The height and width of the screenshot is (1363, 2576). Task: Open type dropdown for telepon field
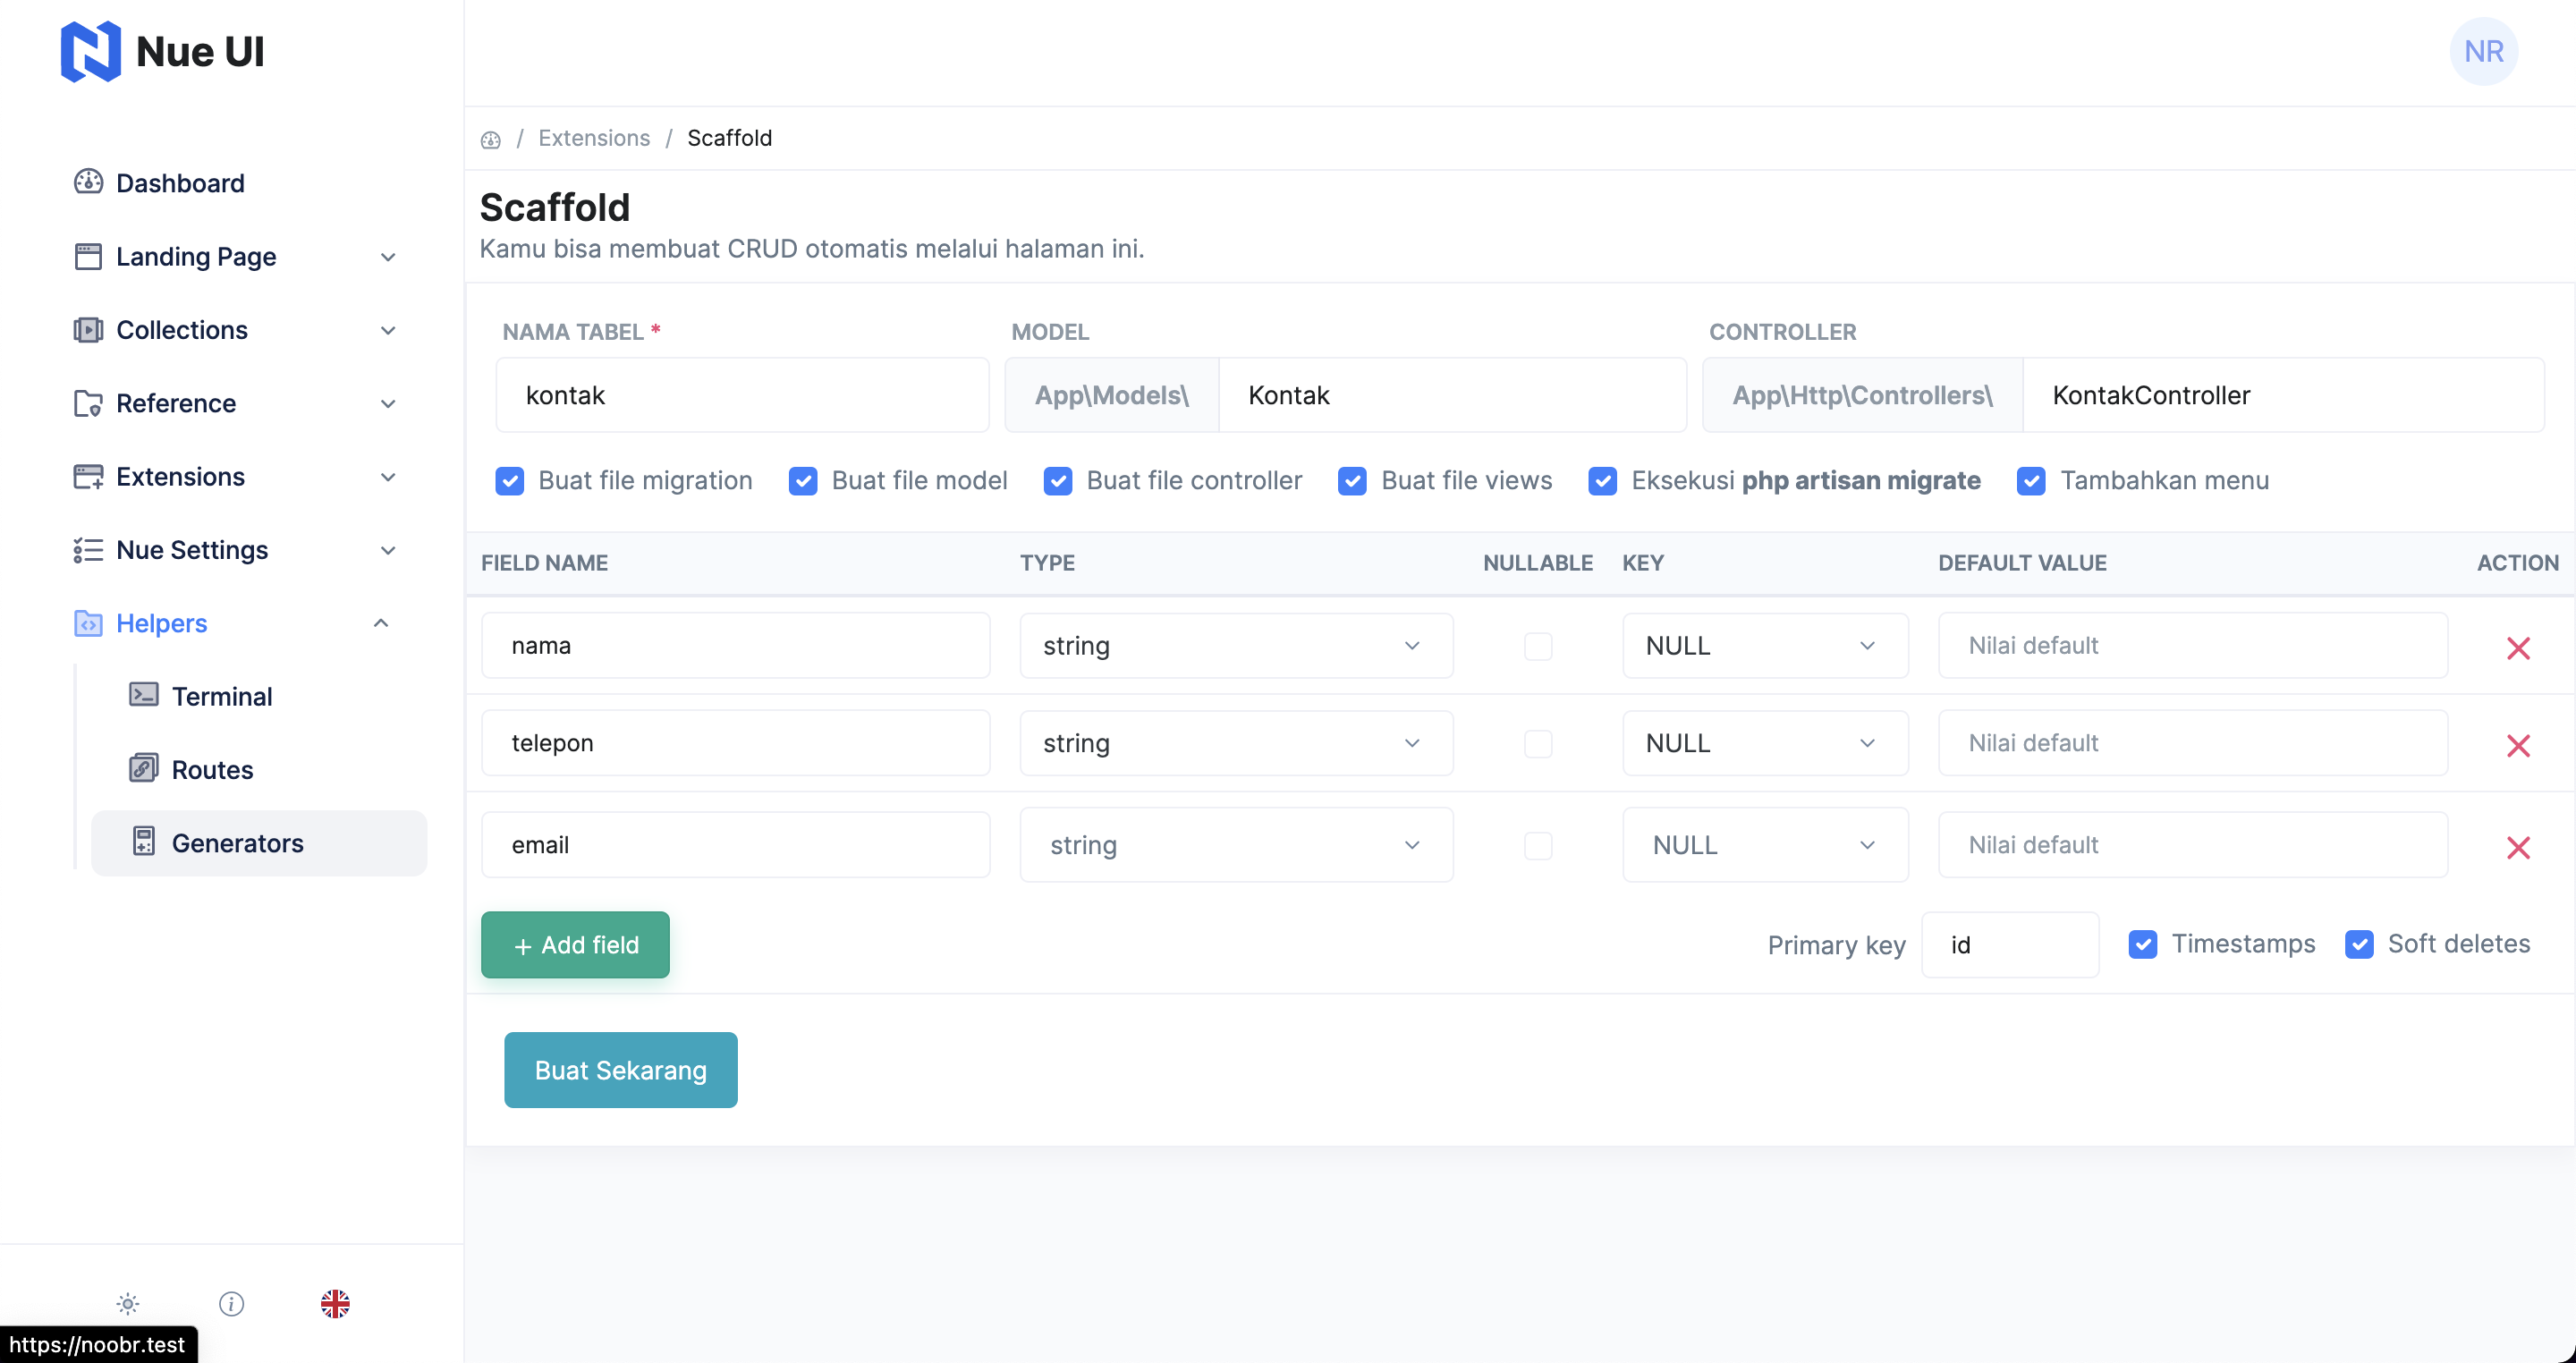click(x=1236, y=743)
